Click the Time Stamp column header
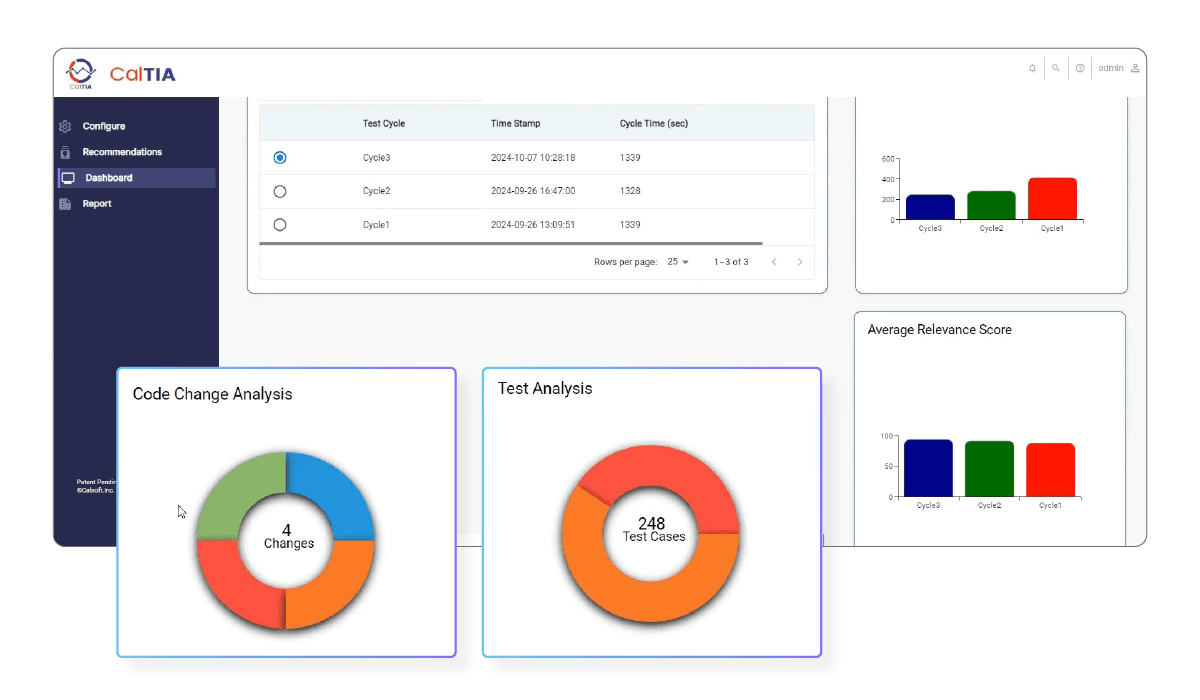Image resolution: width=1200 pixels, height=700 pixels. coord(515,124)
